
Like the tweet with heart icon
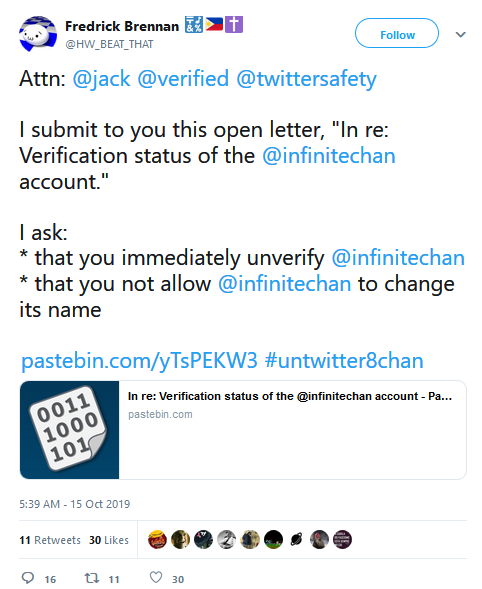tap(156, 577)
